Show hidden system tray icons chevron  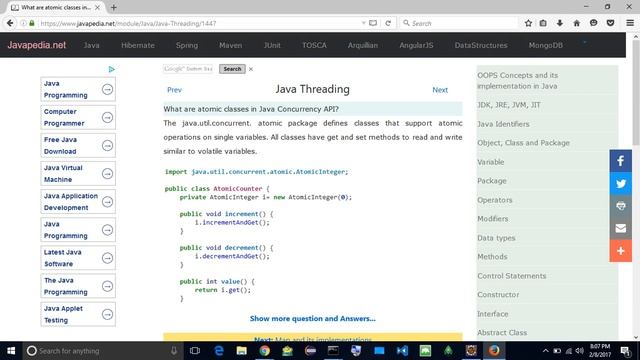pos(545,351)
